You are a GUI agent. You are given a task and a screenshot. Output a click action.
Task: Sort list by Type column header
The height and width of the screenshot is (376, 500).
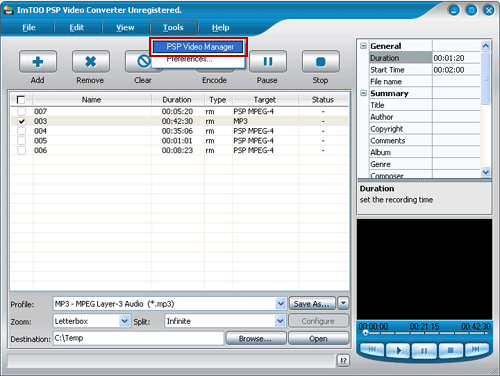218,100
